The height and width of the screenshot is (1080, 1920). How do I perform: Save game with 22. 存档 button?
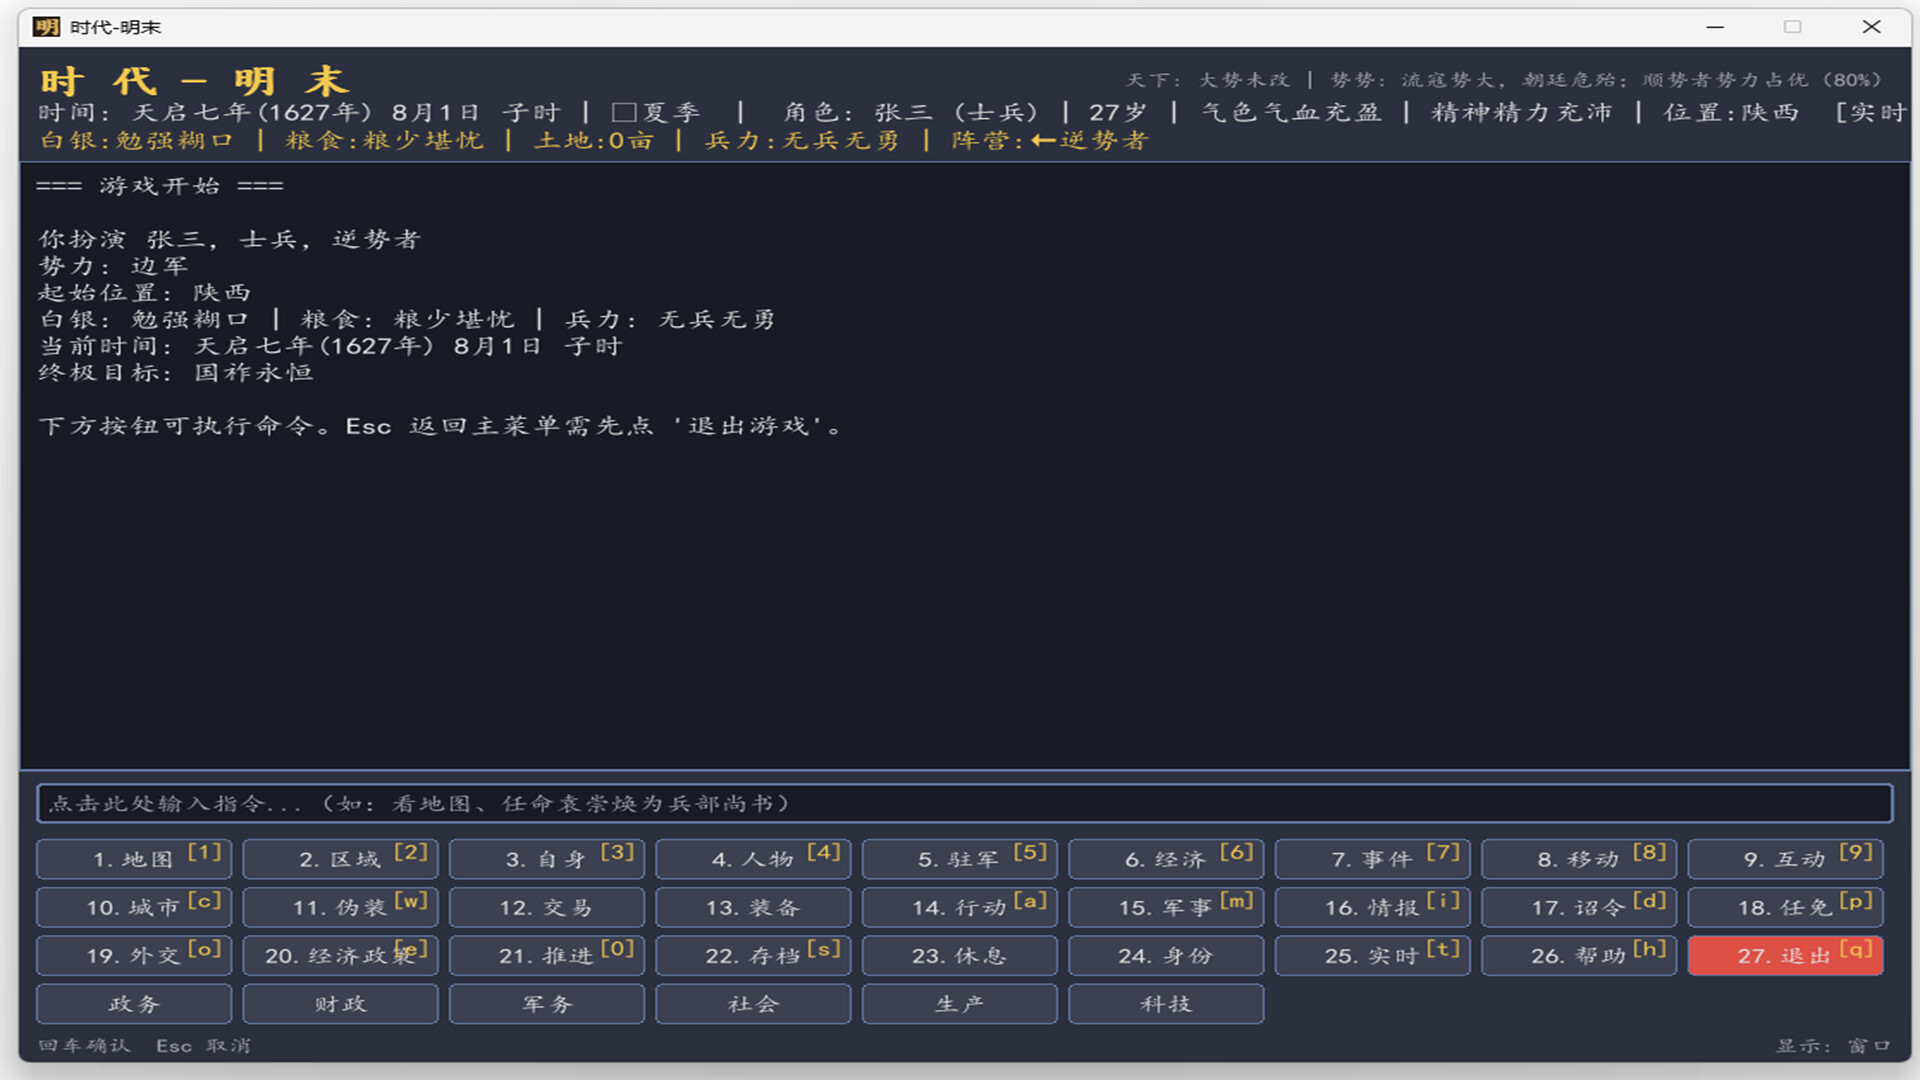753,955
